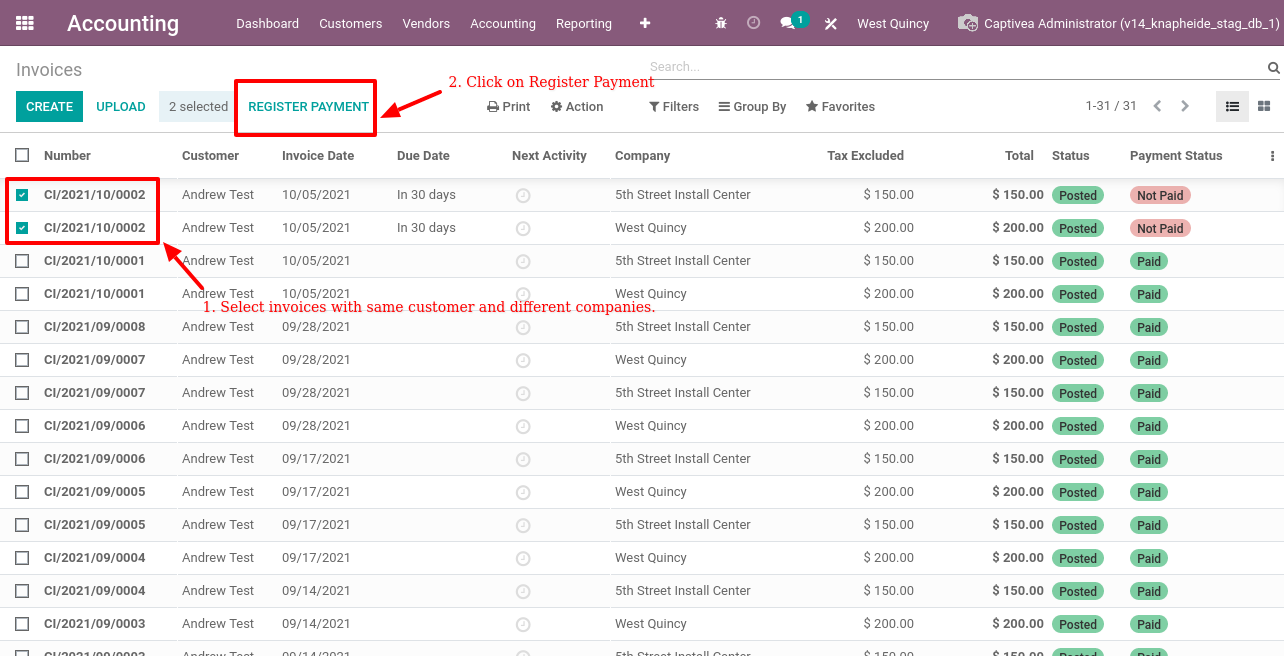Click activity clock for CI/2021/09/0006 West Quincy row

click(523, 427)
